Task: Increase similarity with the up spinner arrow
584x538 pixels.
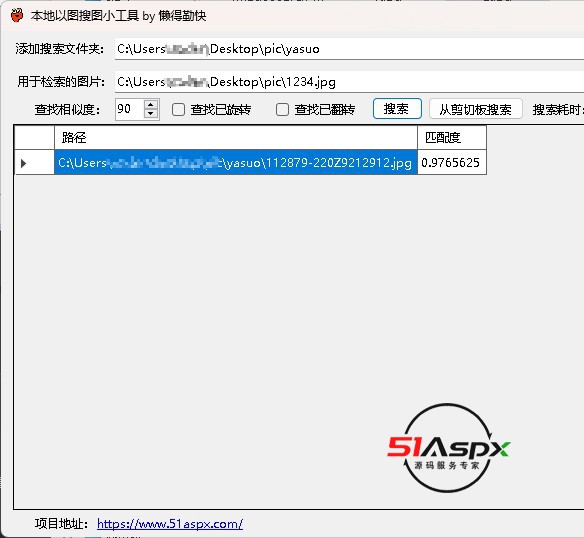Action: click(x=151, y=105)
